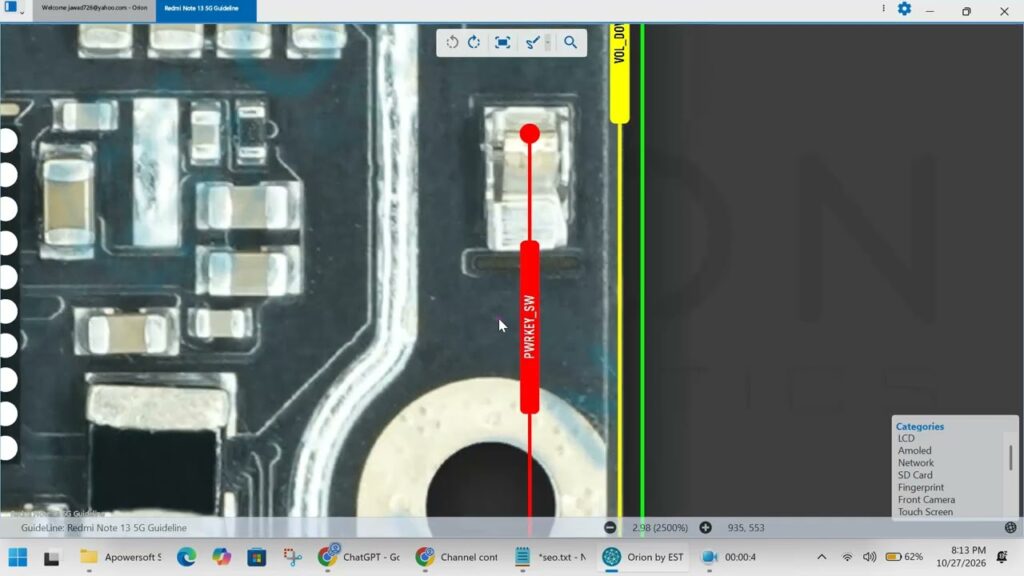
Task: Open the clock and date flyout
Action: 961,557
